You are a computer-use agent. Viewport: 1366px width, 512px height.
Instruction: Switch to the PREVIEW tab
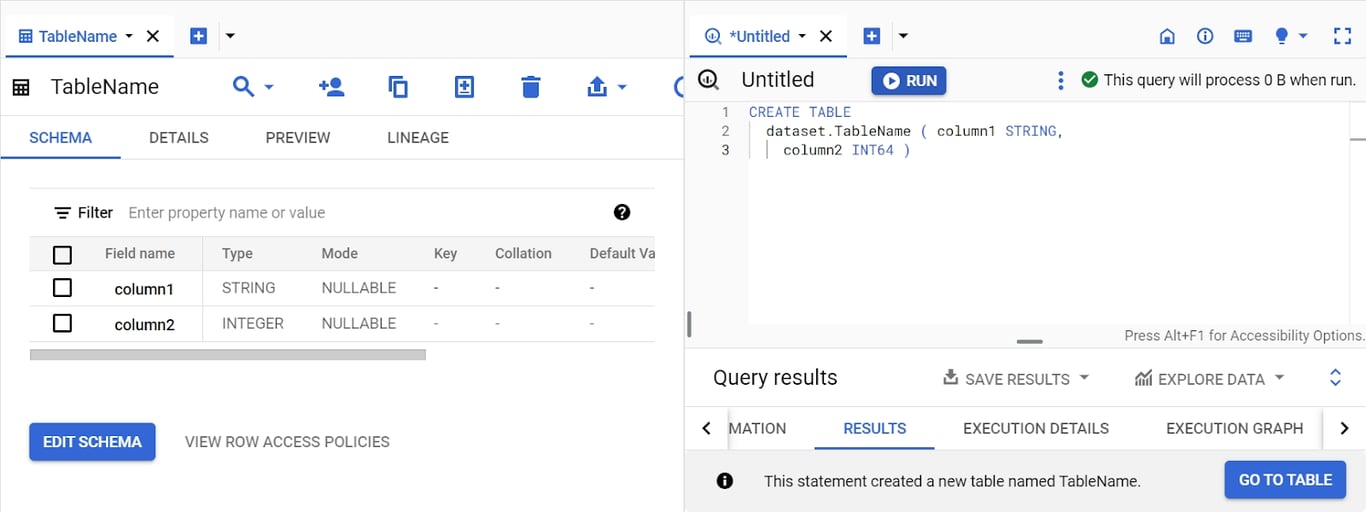pos(298,138)
